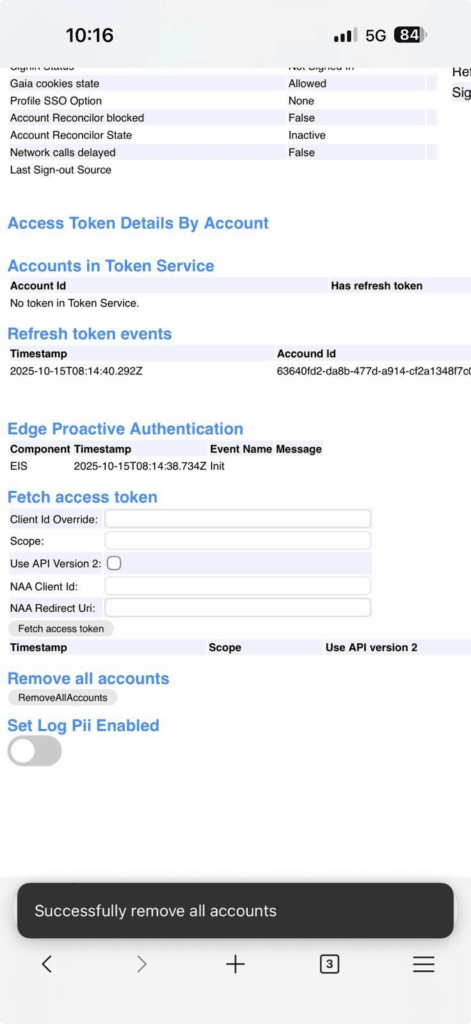Tap the browser back arrow icon

[46, 964]
